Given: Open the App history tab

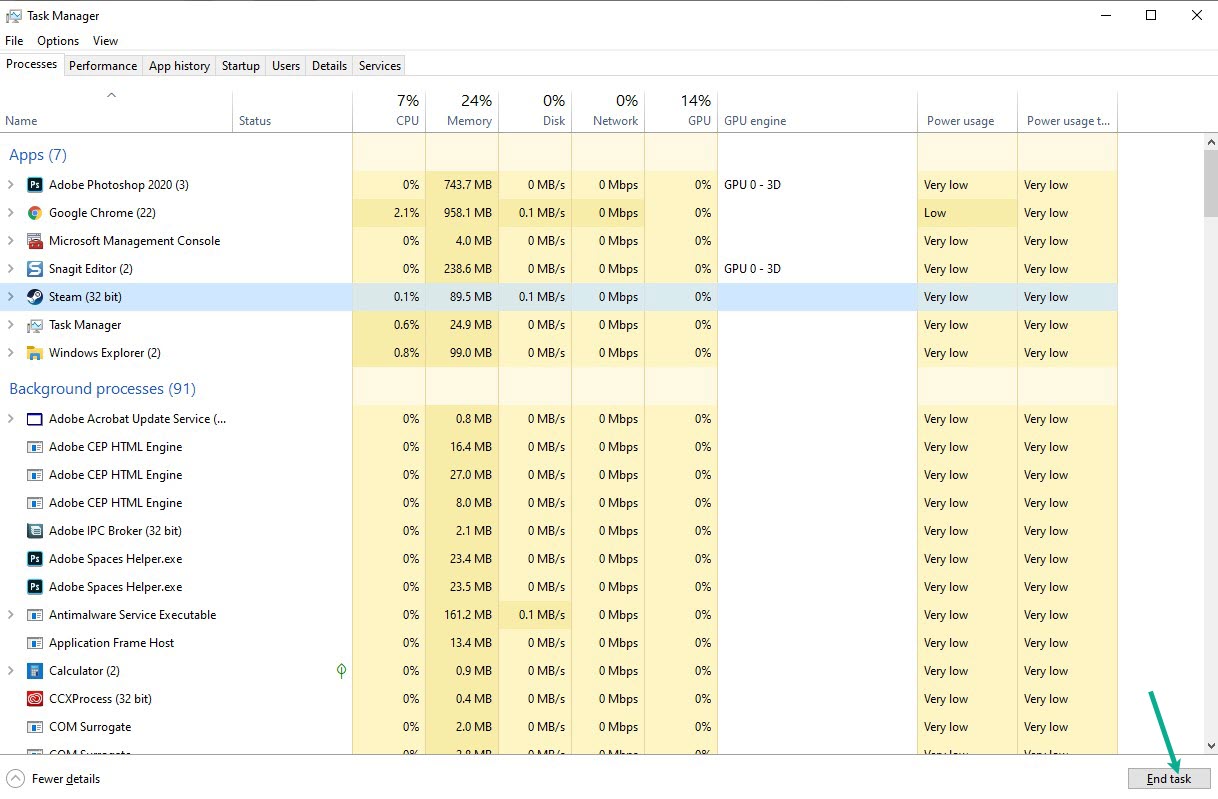Looking at the screenshot, I should (179, 66).
